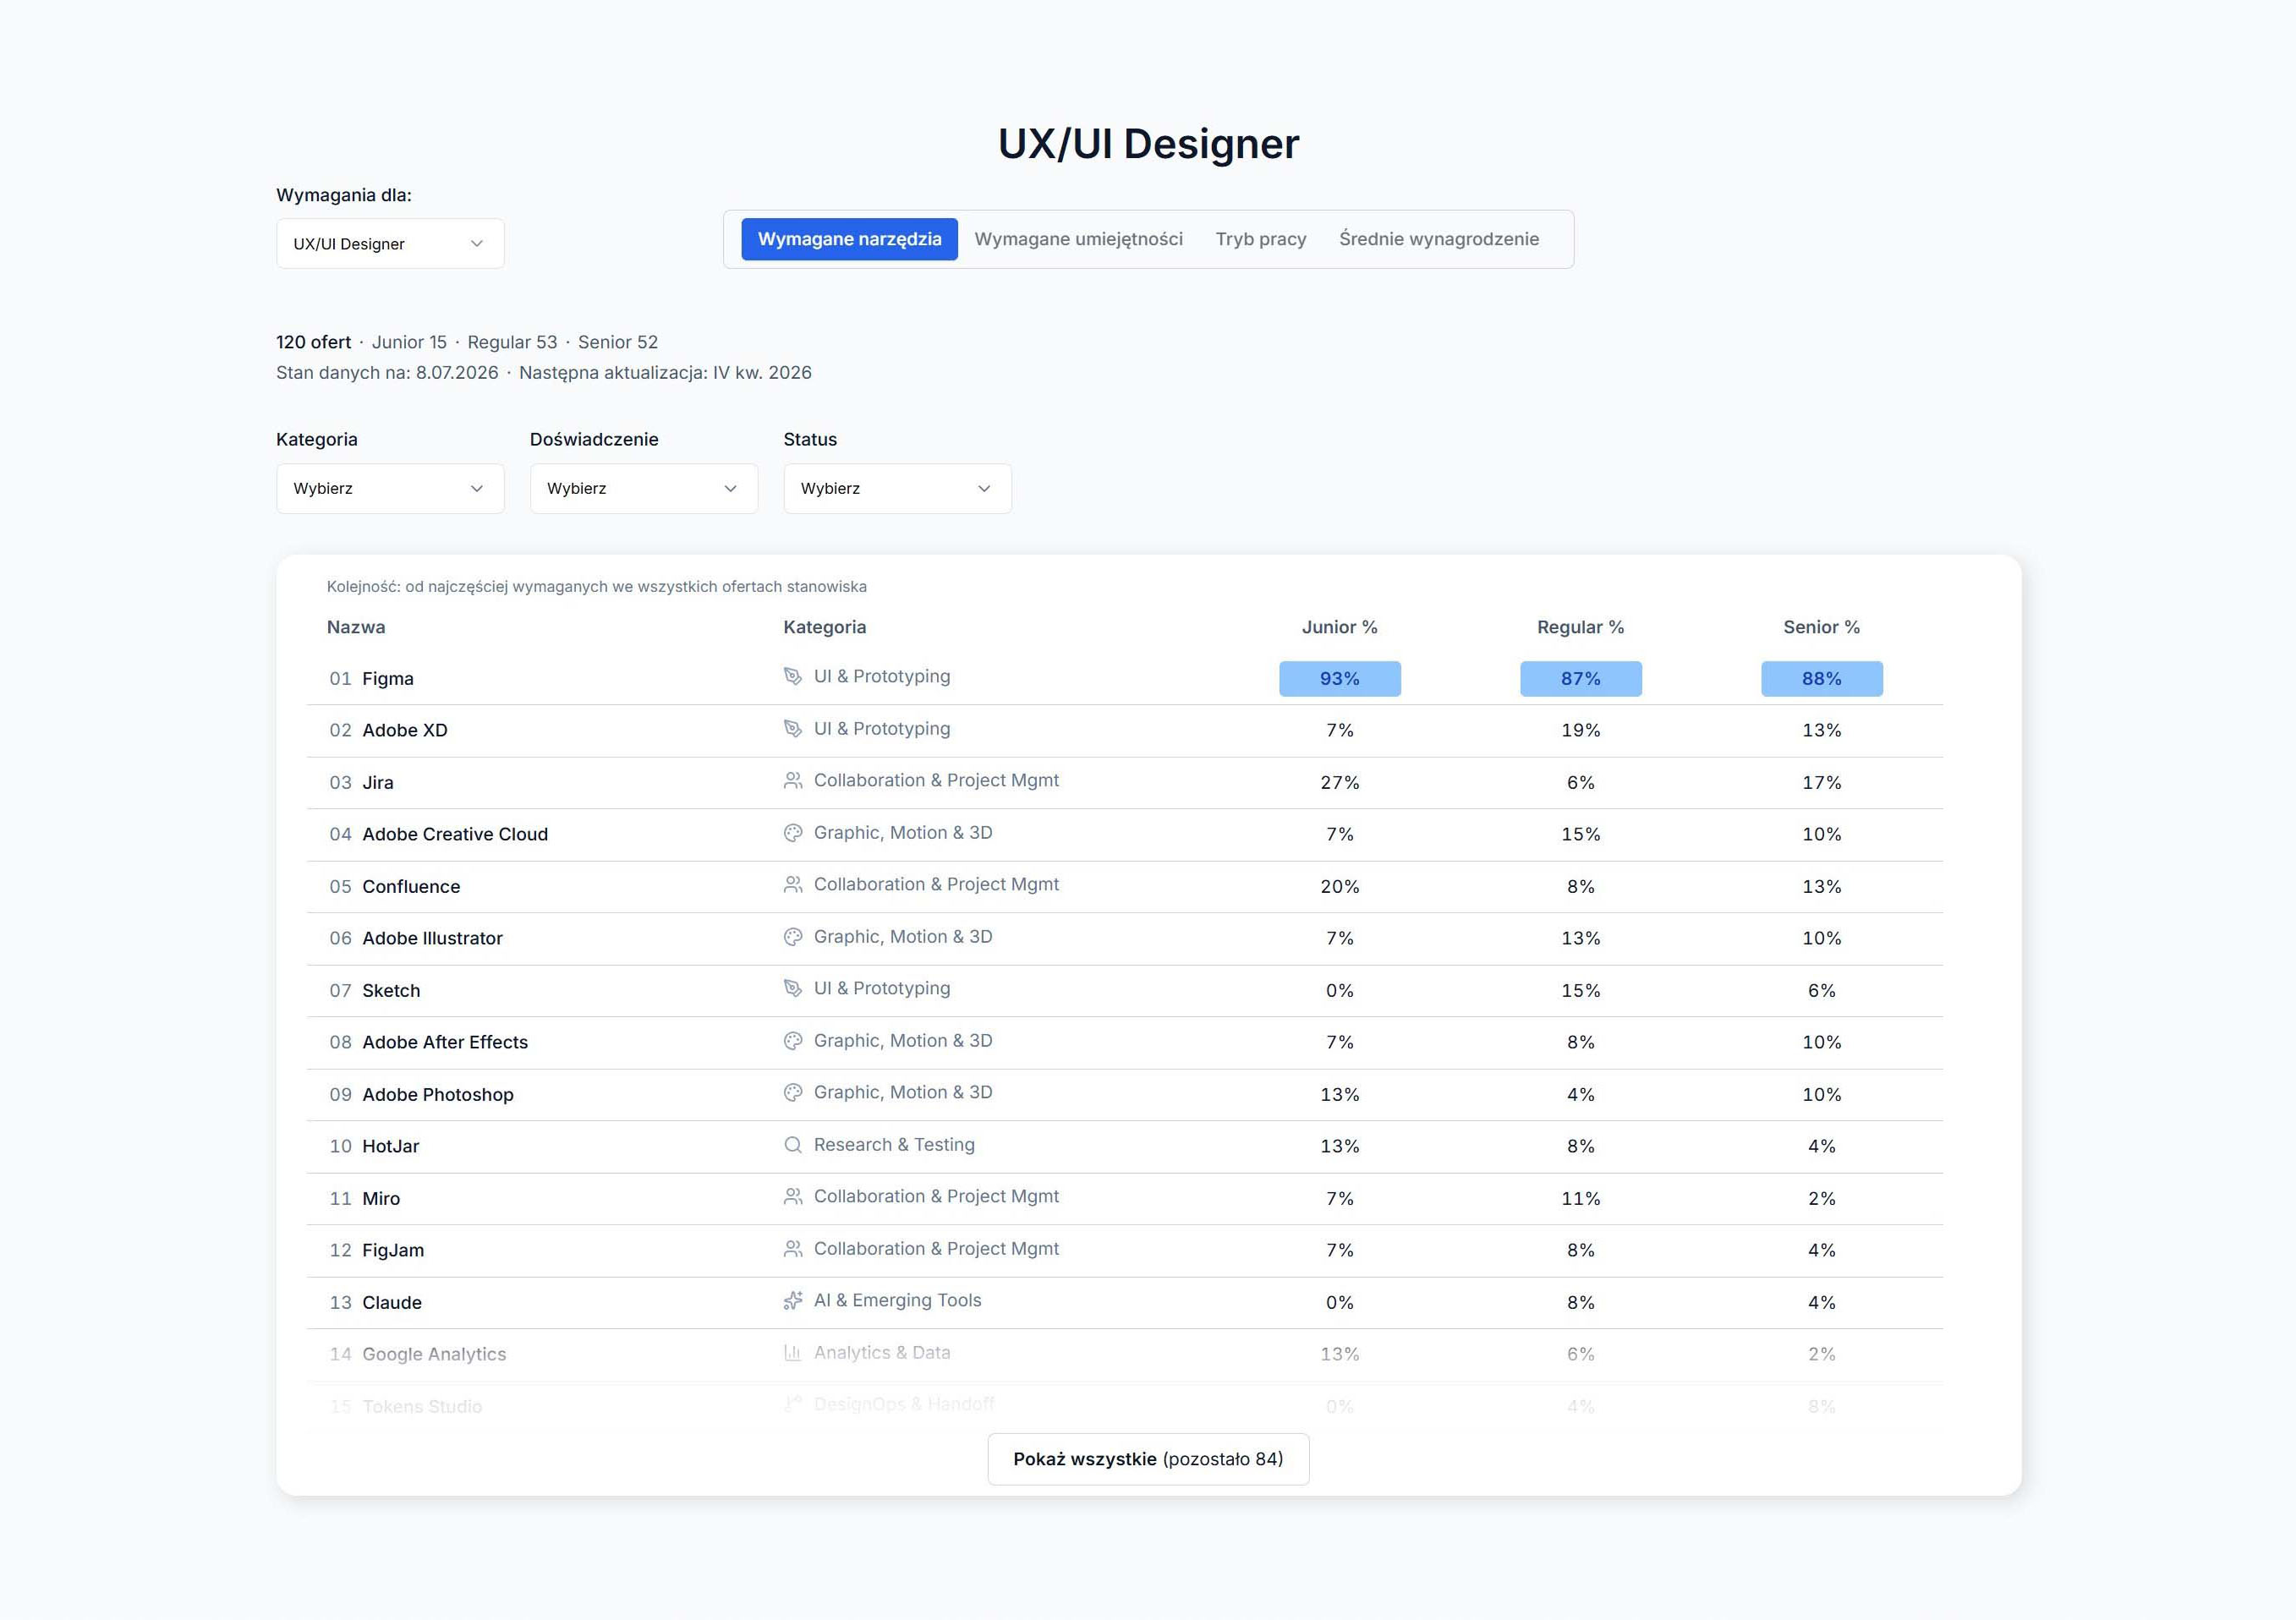The image size is (2296, 1620).
Task: Click the Nazwa column header
Action: coord(356,627)
